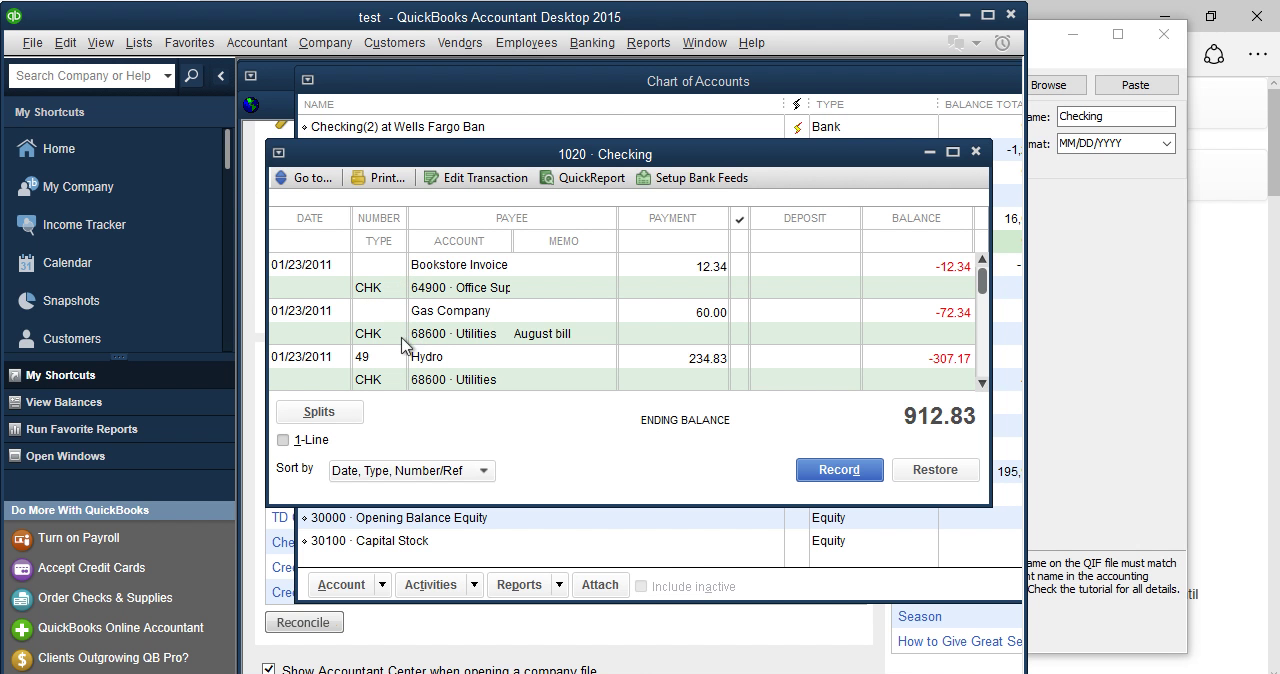Click the Reconcile button

[x=304, y=622]
